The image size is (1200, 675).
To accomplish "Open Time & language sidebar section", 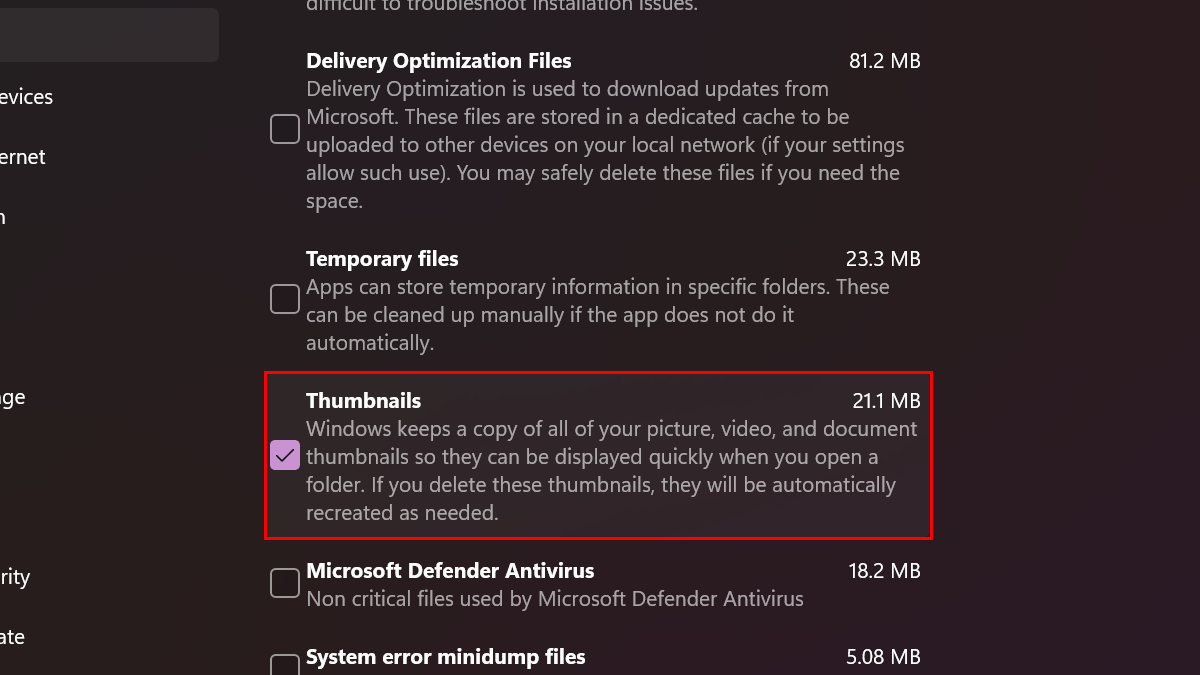I will [x=12, y=397].
